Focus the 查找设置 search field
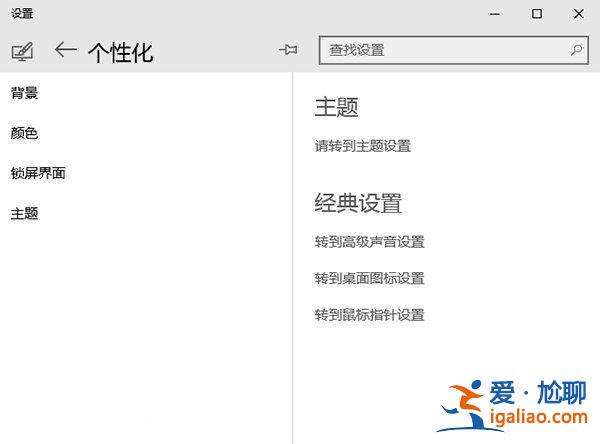The height and width of the screenshot is (444, 600). tap(453, 50)
